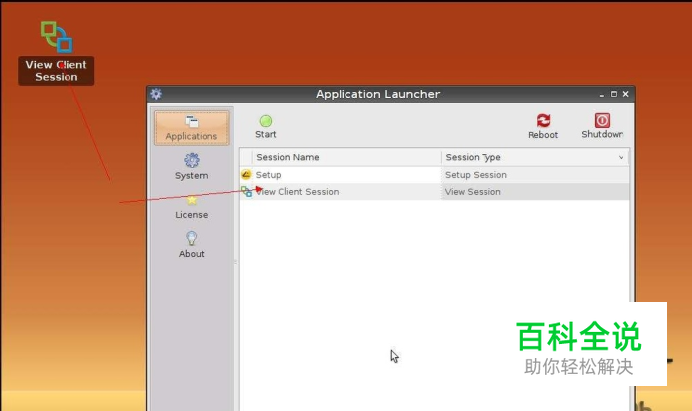The height and width of the screenshot is (411, 692).
Task: Expand the column chooser arrow in header
Action: pyautogui.click(x=621, y=158)
